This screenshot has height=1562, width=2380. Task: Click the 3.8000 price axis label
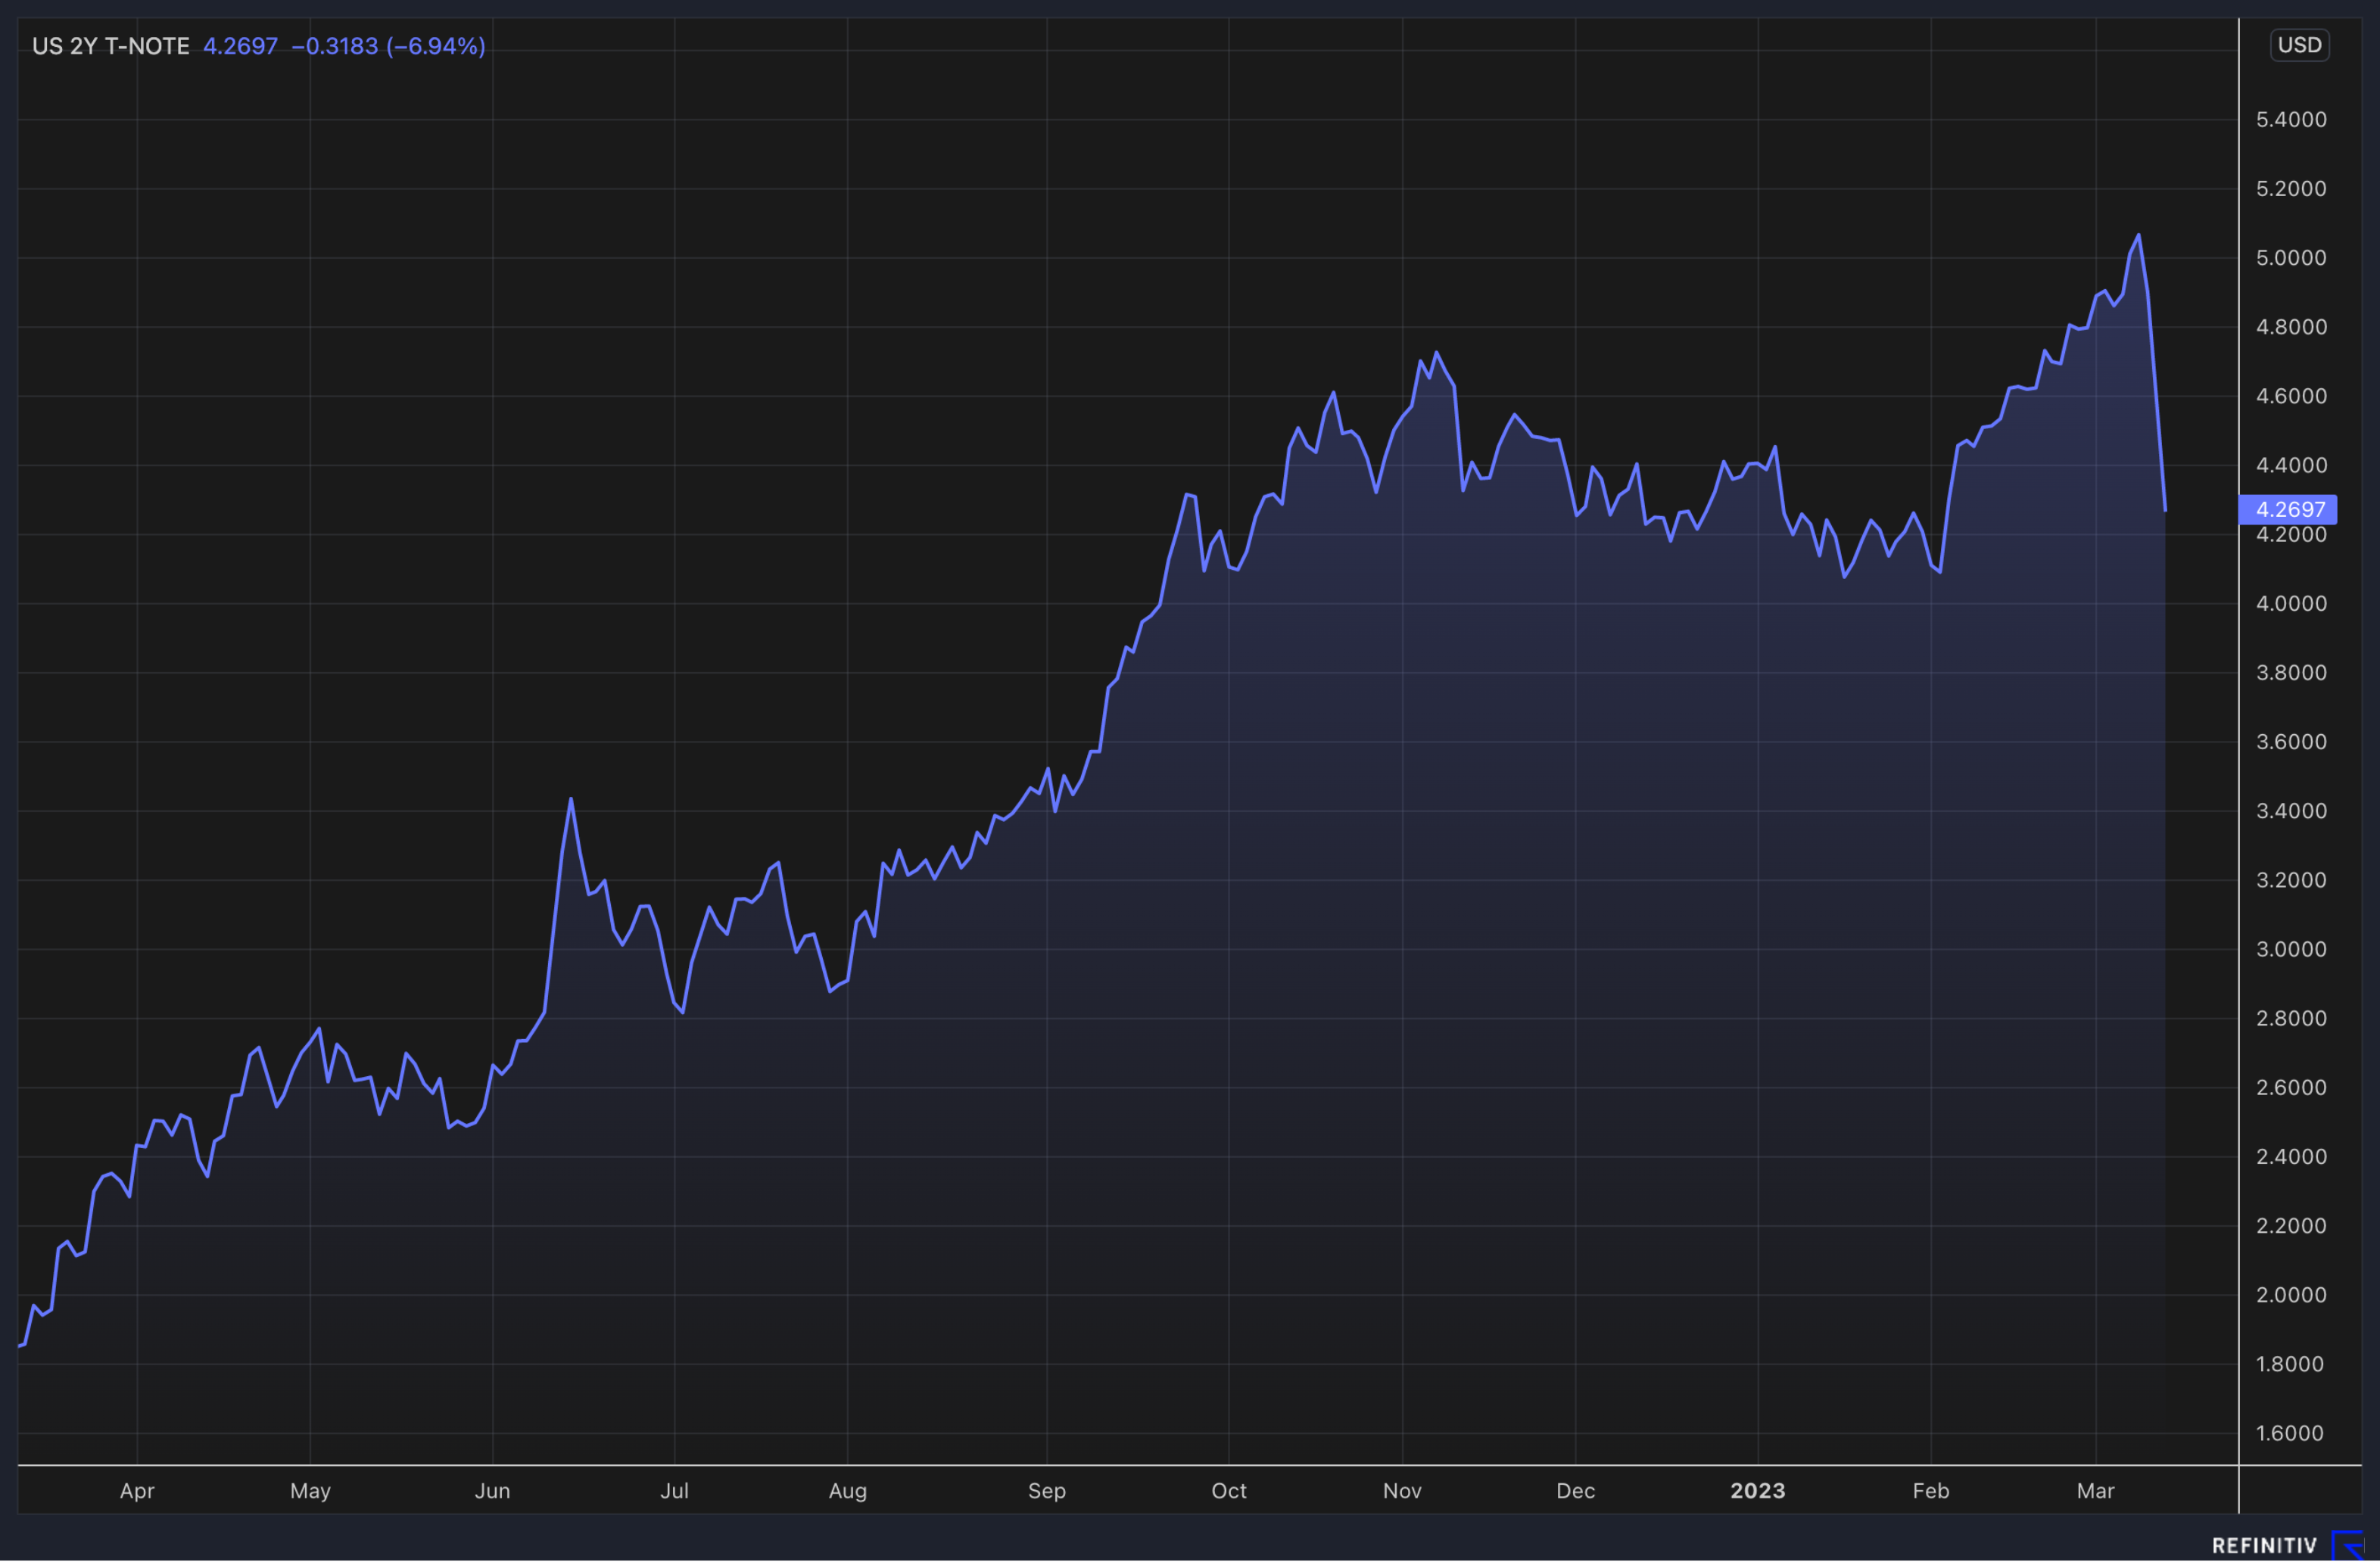[x=2291, y=673]
